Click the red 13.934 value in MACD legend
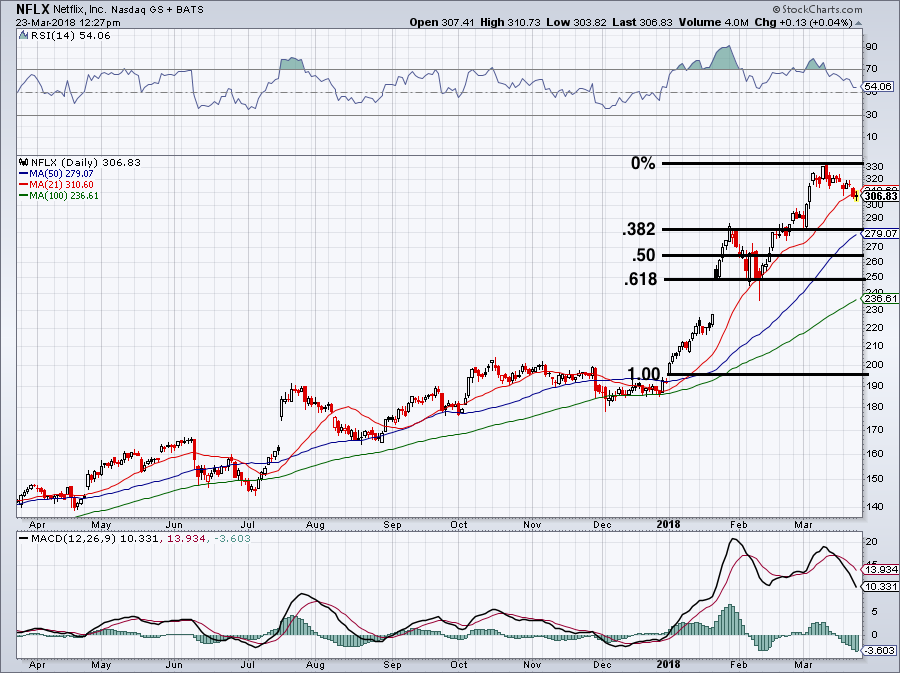The width and height of the screenshot is (900, 673). point(185,539)
